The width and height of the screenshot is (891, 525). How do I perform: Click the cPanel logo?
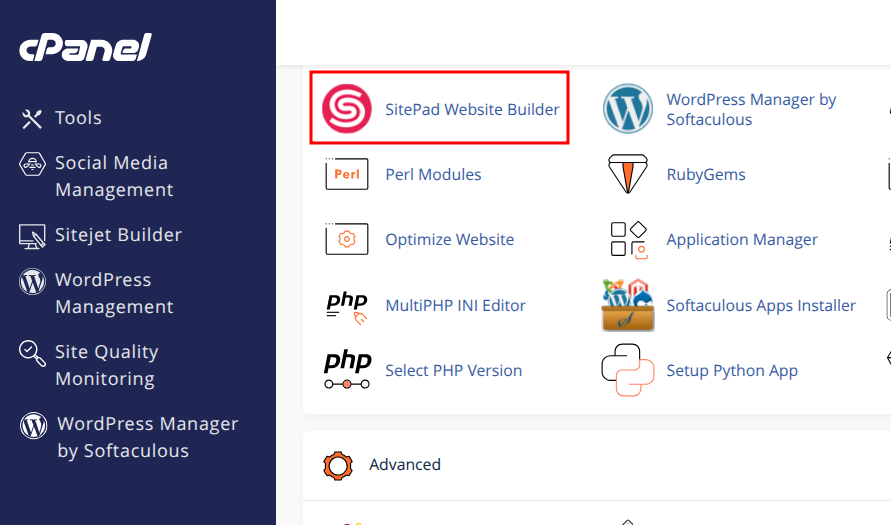pos(85,48)
